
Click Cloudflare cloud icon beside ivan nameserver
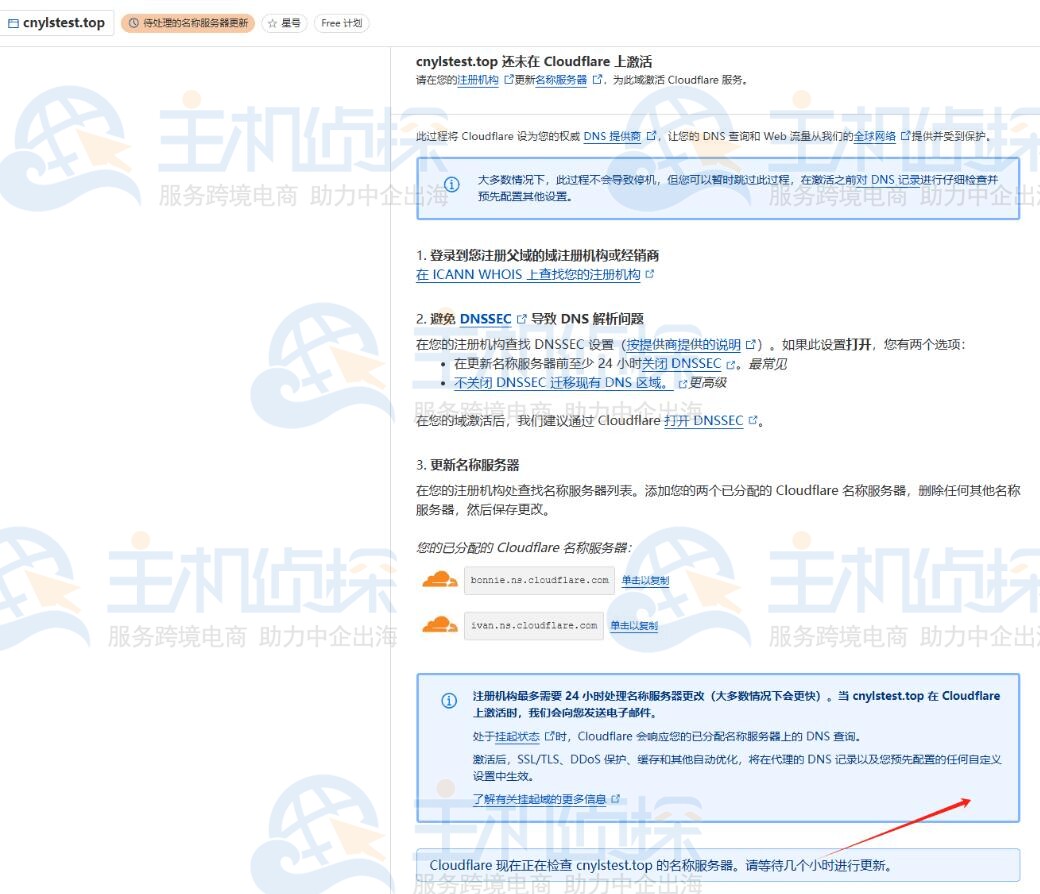pyautogui.click(x=440, y=626)
